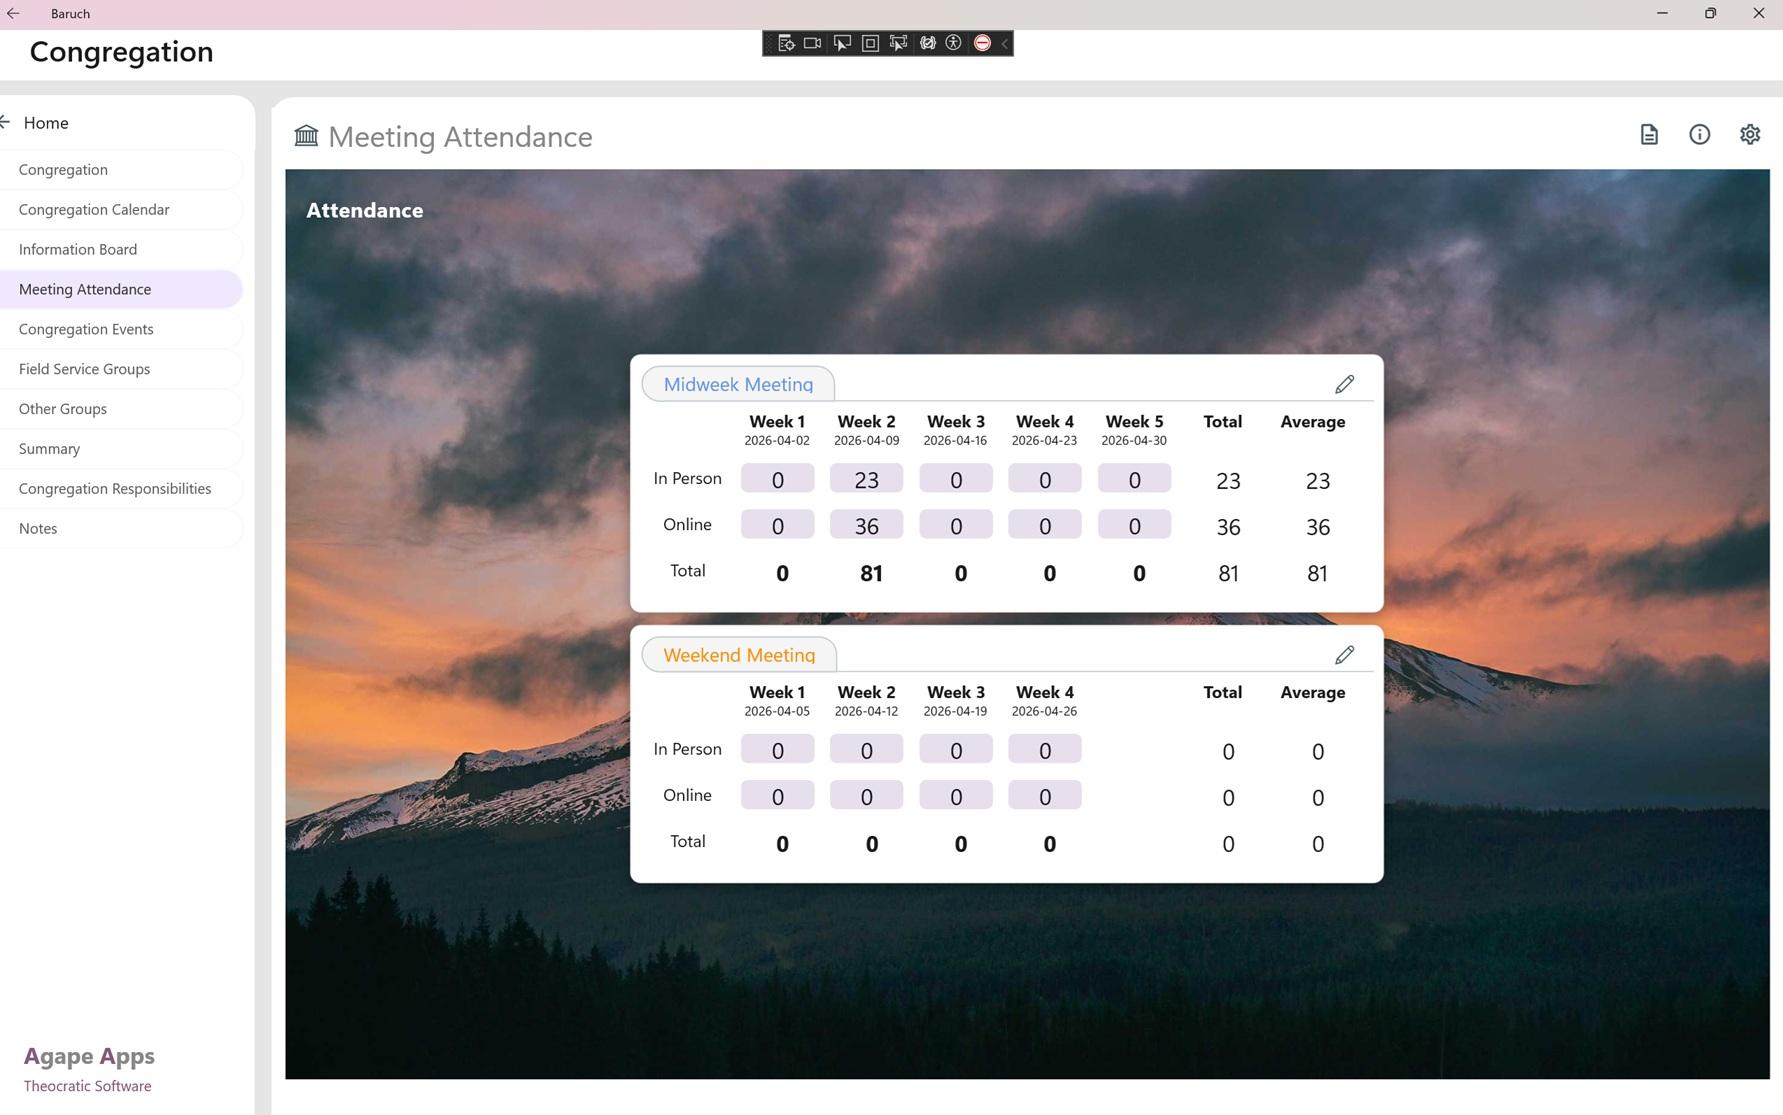Open the report document icon
1783x1115 pixels.
click(1649, 134)
